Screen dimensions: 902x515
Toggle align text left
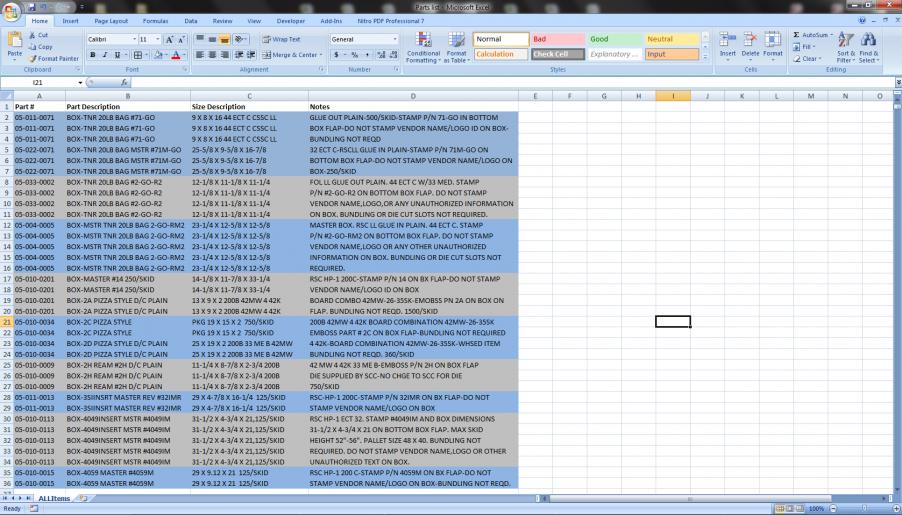tap(200, 55)
